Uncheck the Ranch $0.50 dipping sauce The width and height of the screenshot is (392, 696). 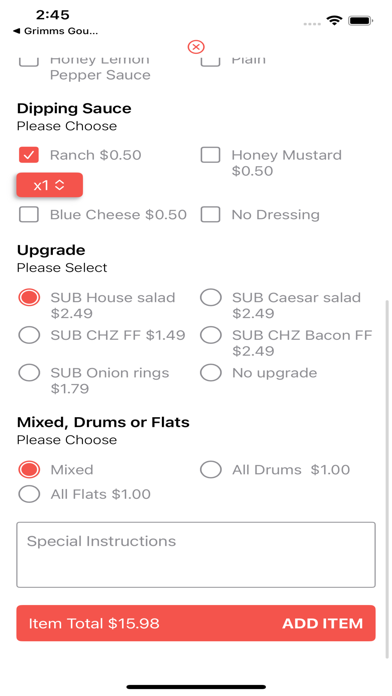point(29,155)
